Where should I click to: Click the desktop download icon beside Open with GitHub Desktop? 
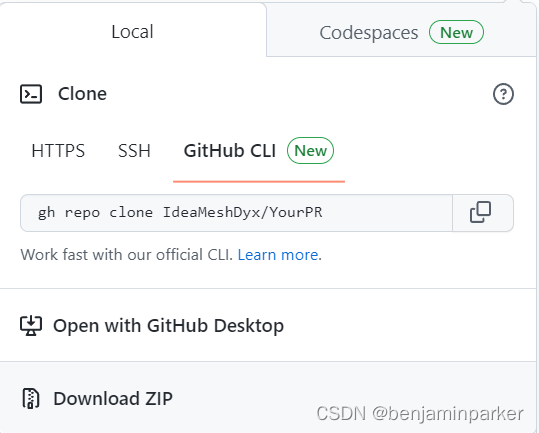[31, 325]
